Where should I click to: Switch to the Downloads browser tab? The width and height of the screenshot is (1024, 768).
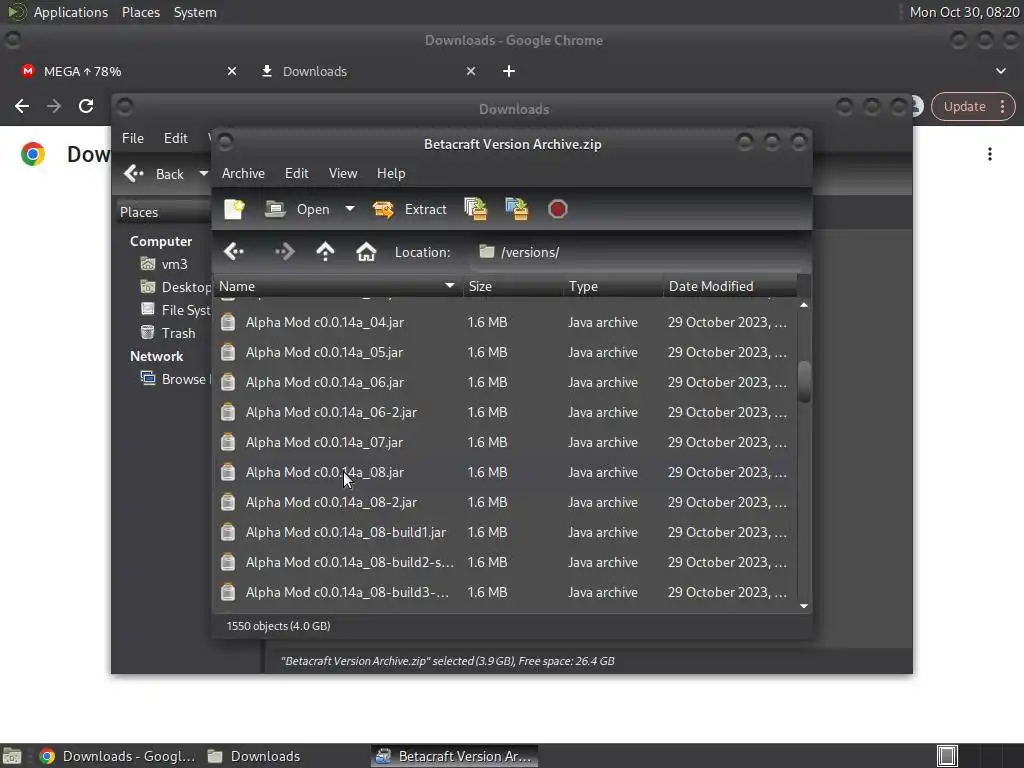click(366, 71)
